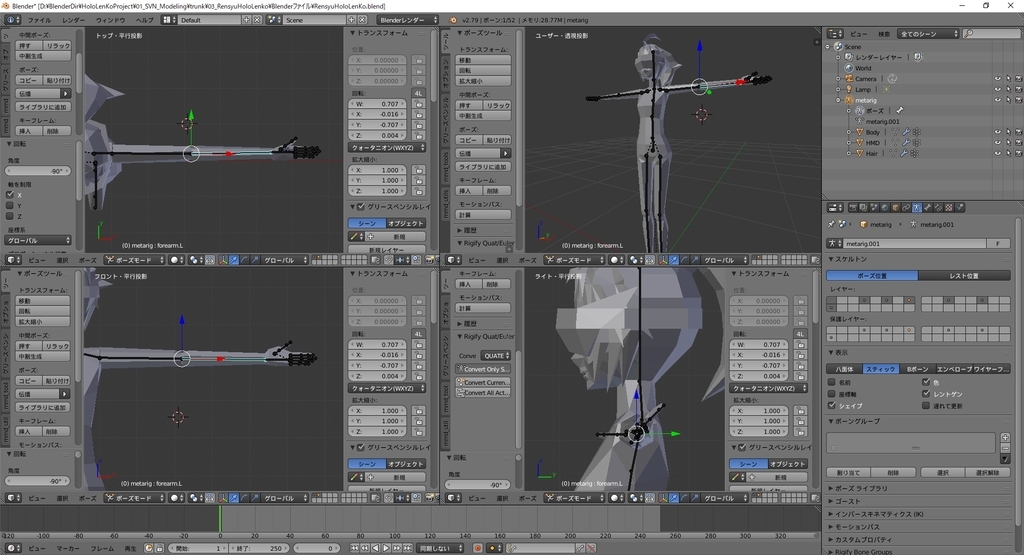This screenshot has height=555, width=1024.
Task: Open the Blenderレンダー engine dropdown
Action: click(408, 20)
